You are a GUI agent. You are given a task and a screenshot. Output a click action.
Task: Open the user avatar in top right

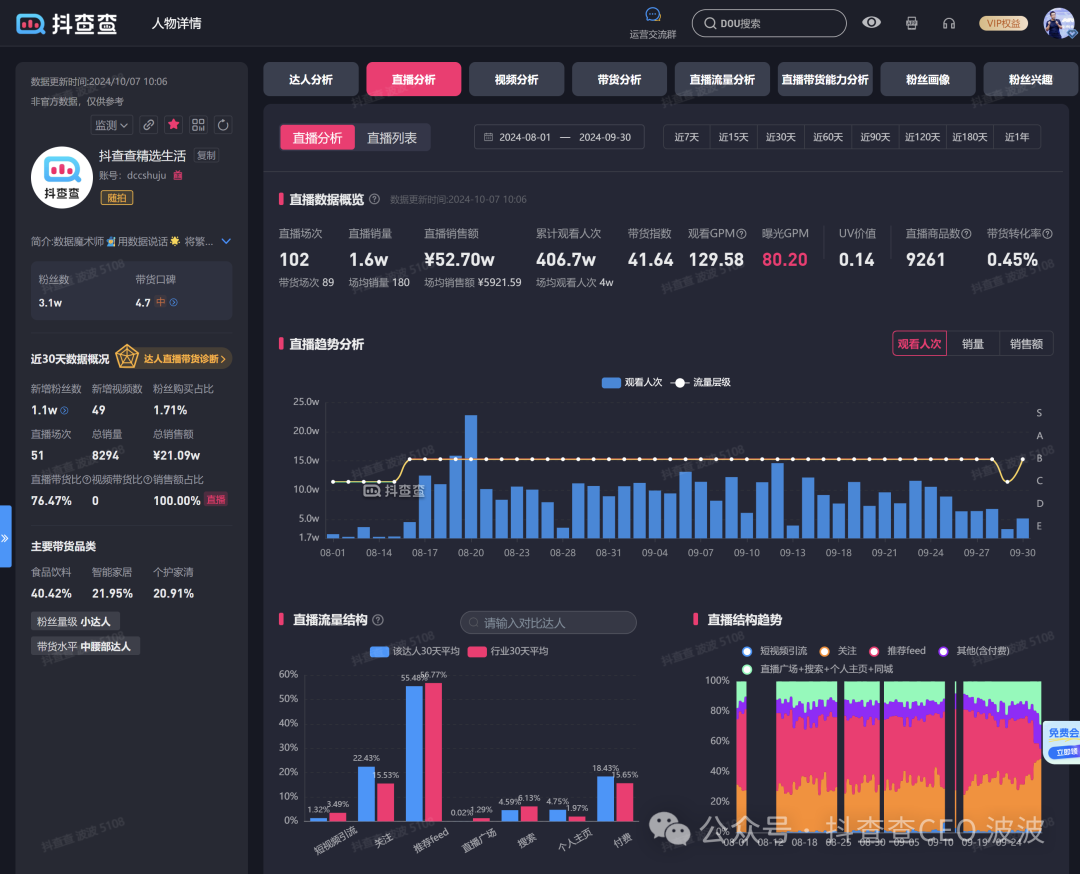[x=1059, y=23]
